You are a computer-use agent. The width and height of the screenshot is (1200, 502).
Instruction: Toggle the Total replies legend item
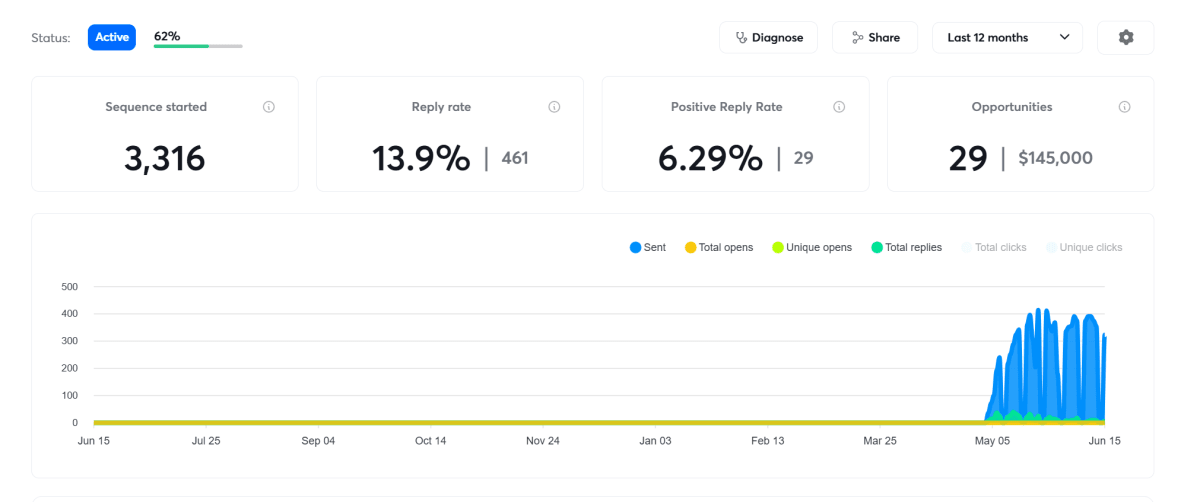tap(907, 247)
